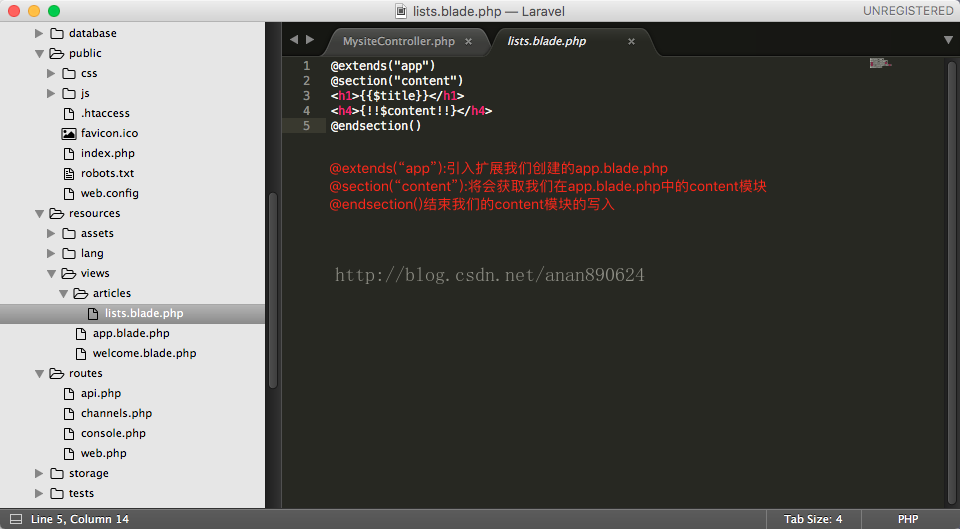Screen dimensions: 960x529
Task: Click the storage folder icon
Action: pyautogui.click(x=57, y=473)
